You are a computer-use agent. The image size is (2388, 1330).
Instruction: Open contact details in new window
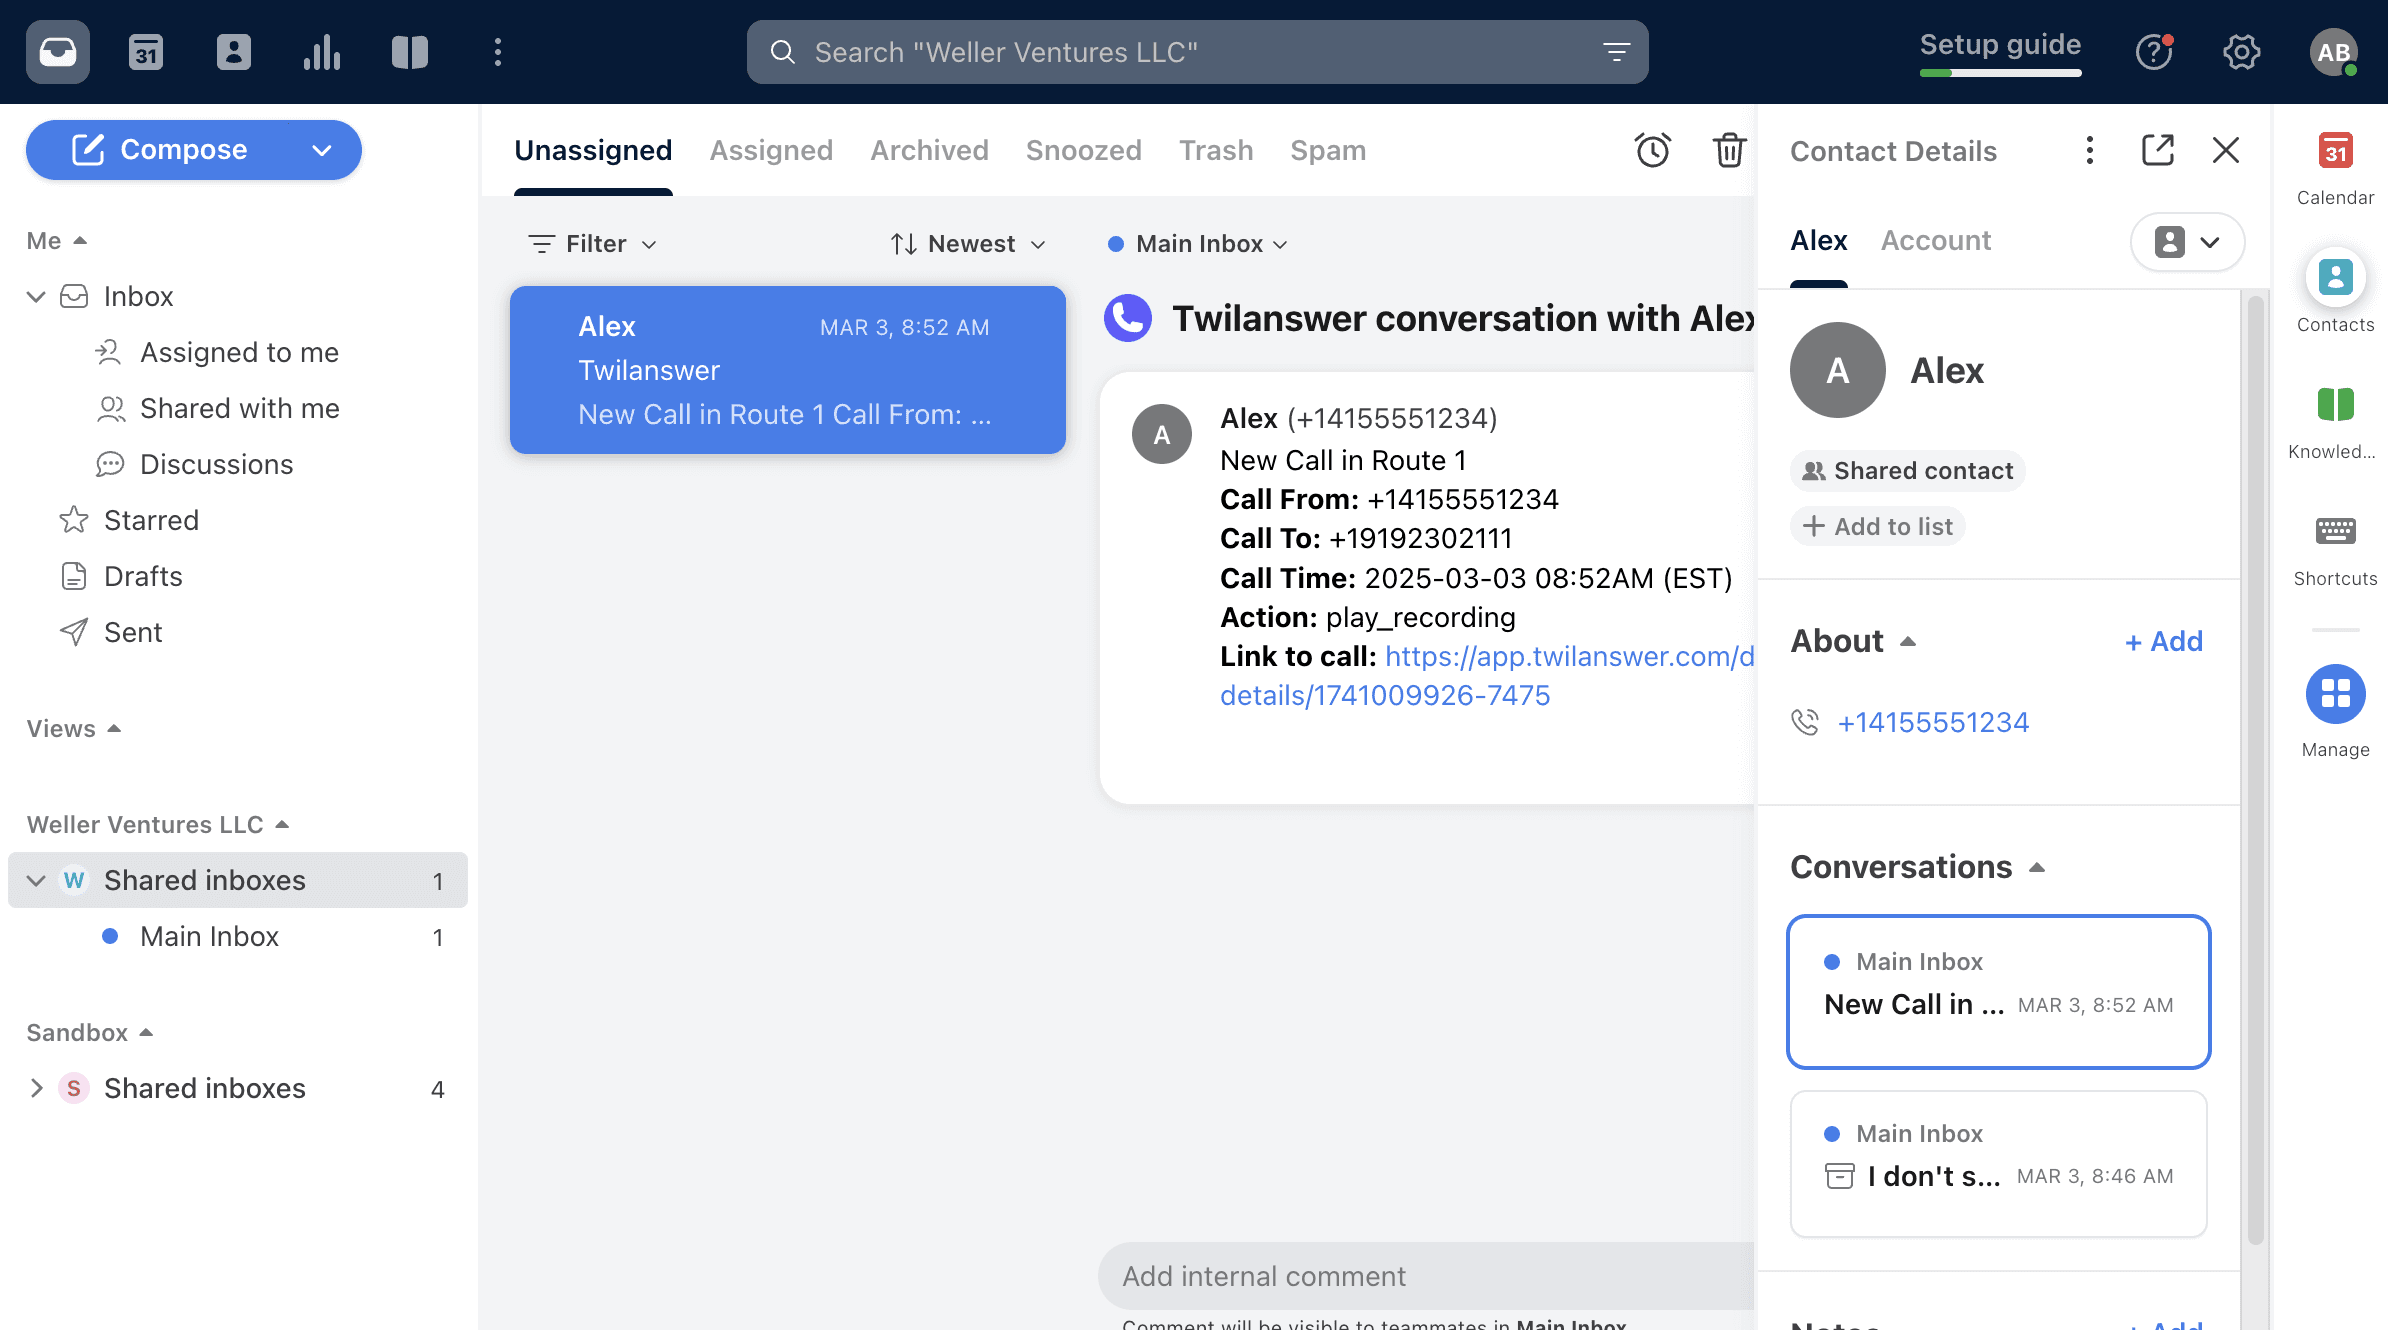point(2157,150)
